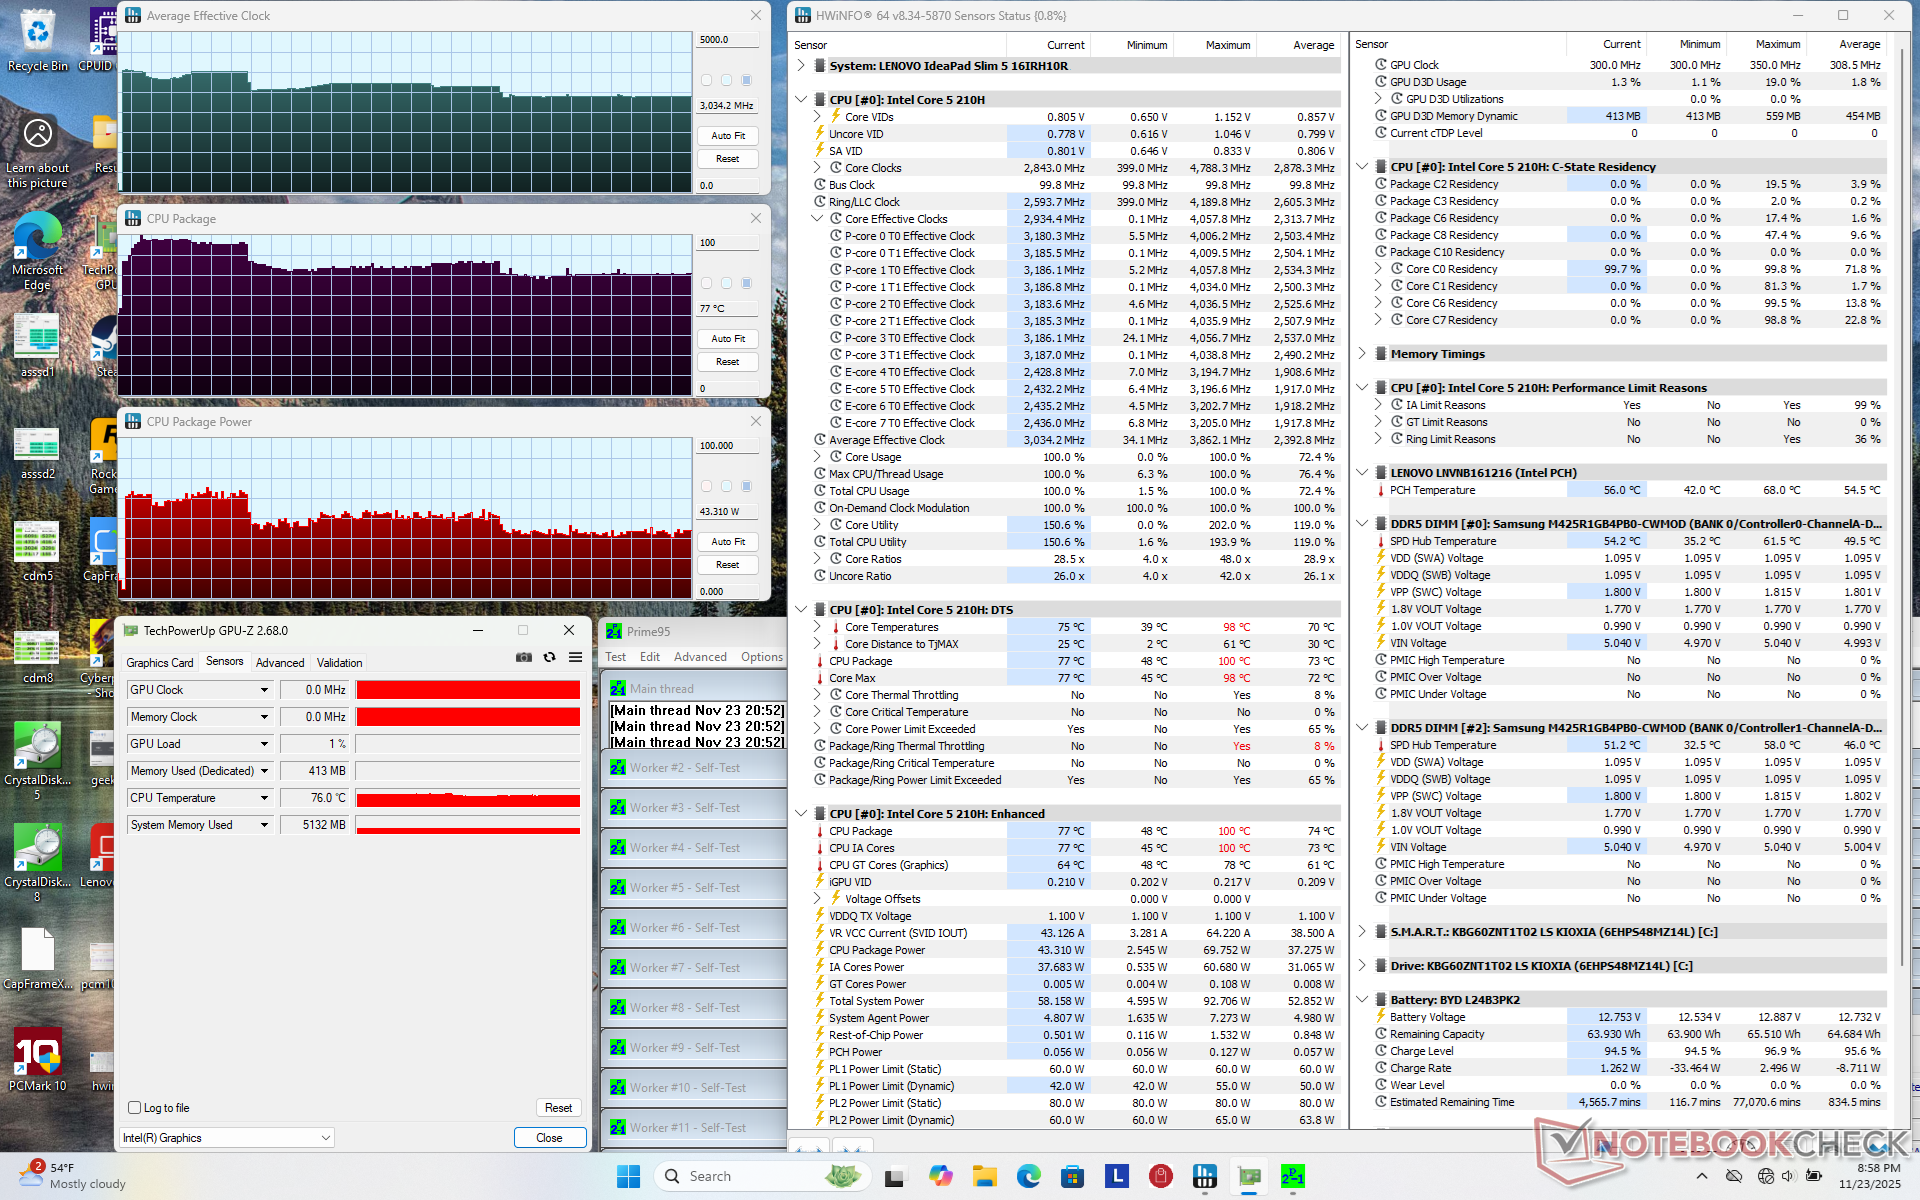Screen dimensions: 1920x1200
Task: Click the GPU-Z refresh icon
Action: (x=549, y=657)
